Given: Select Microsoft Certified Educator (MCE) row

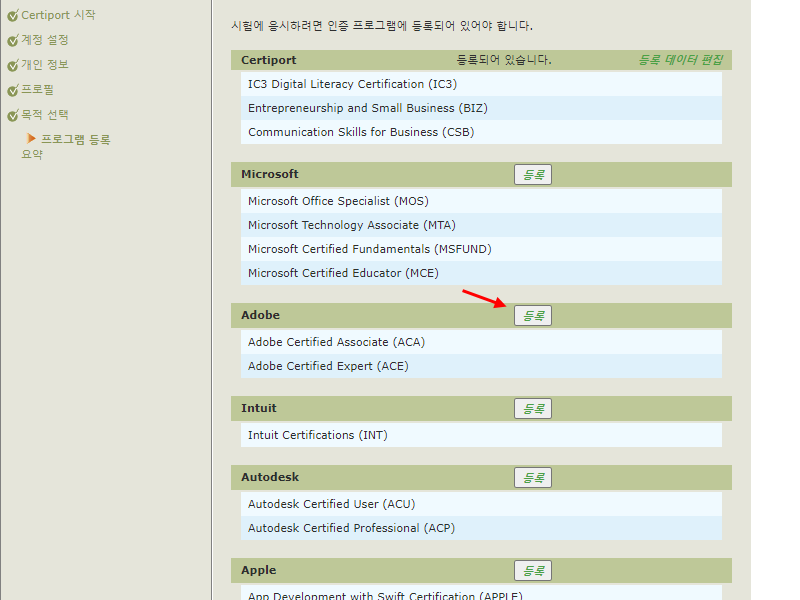Looking at the screenshot, I should point(481,273).
